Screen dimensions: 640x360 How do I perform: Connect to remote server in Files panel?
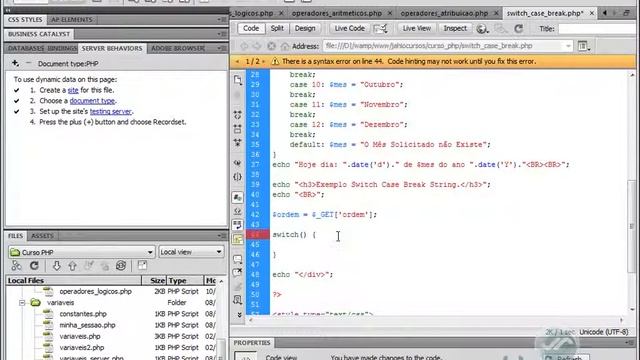16,266
